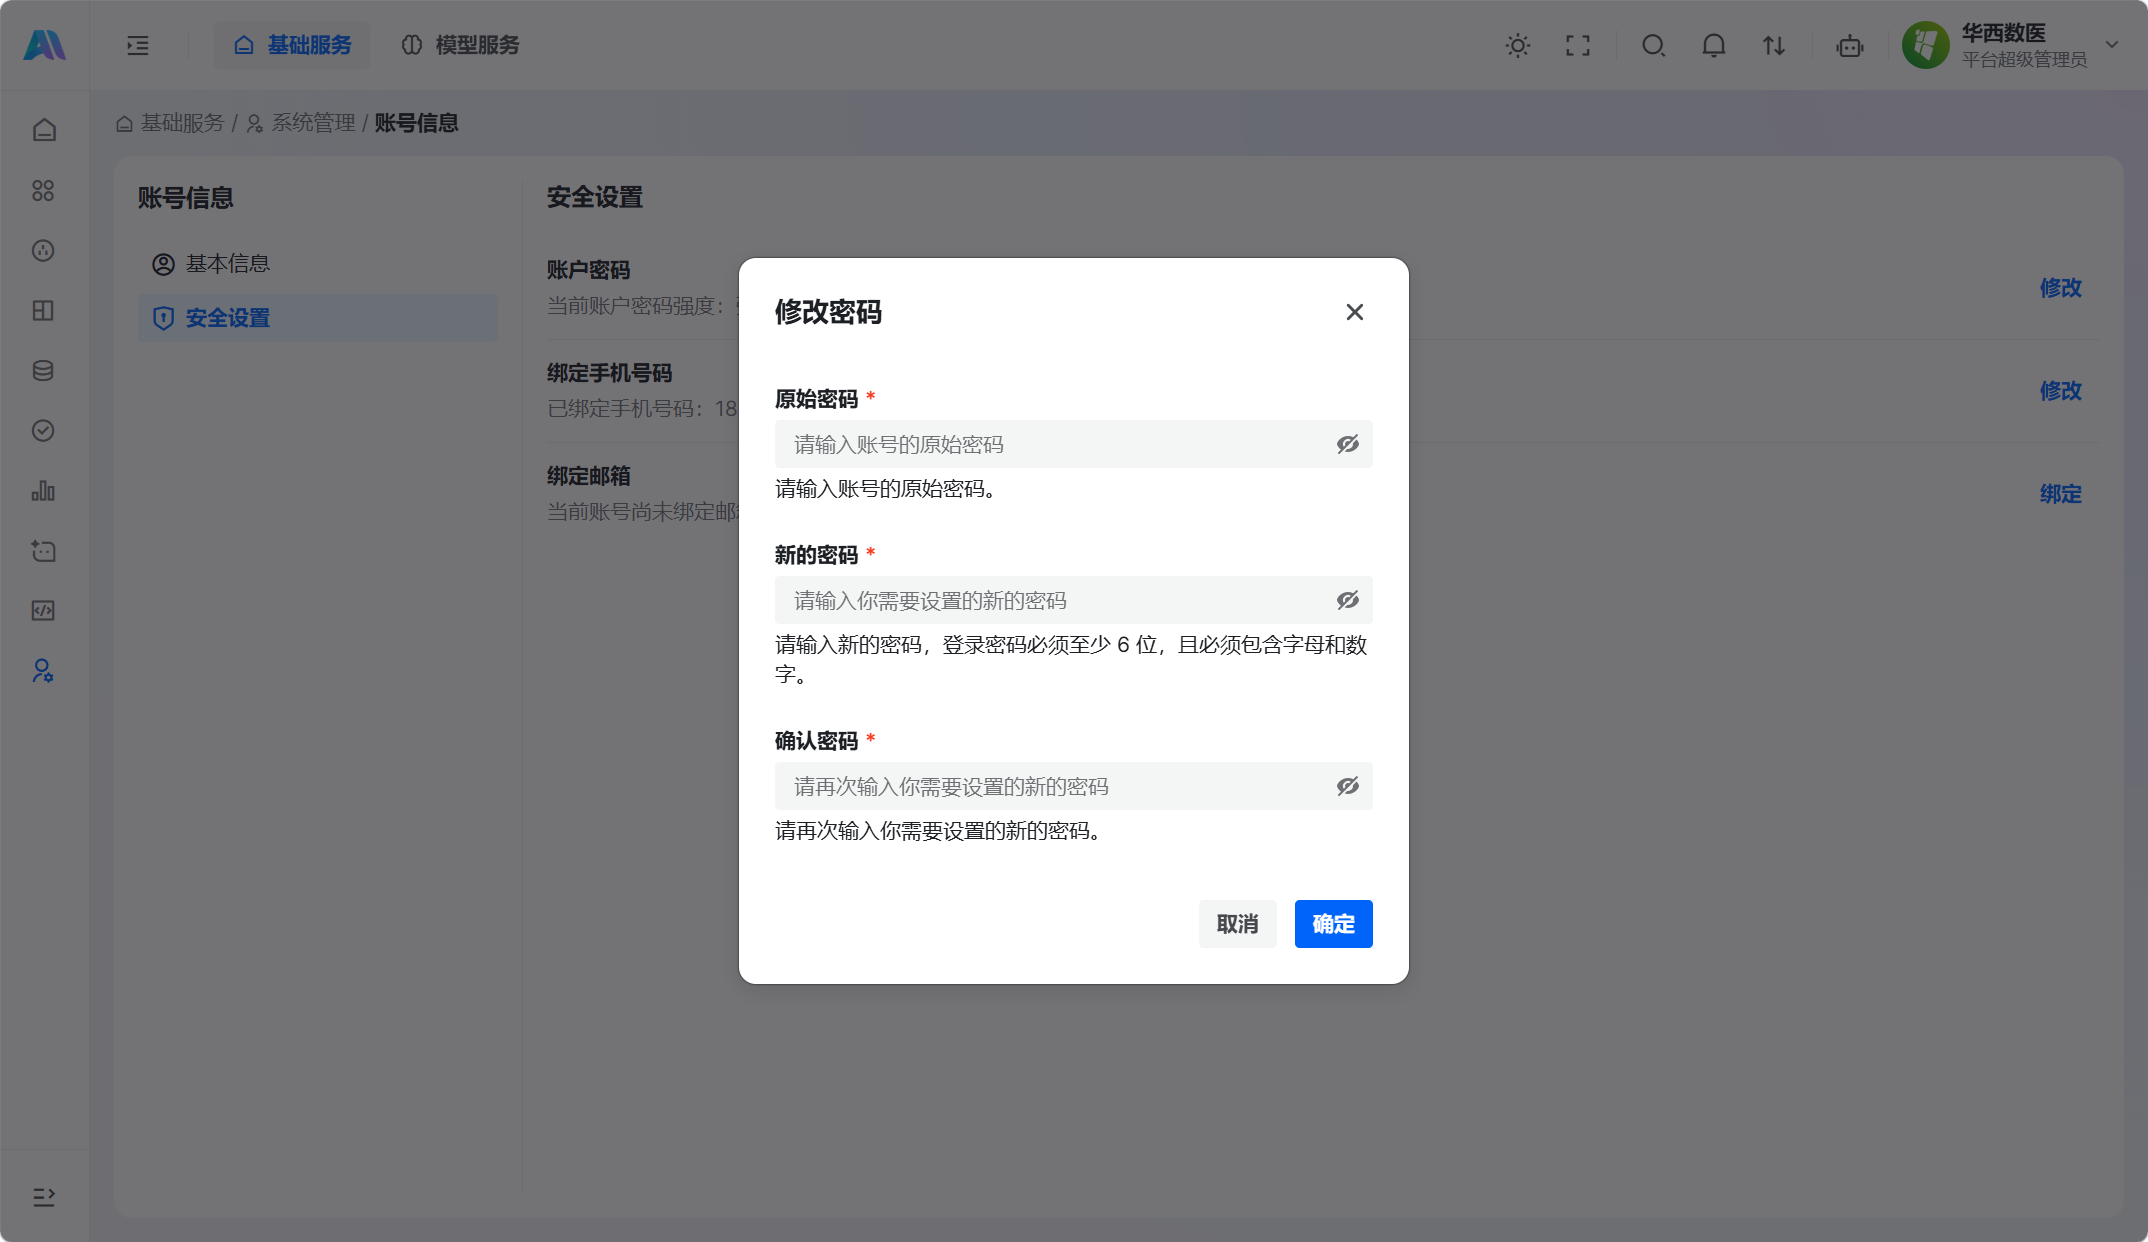This screenshot has width=2148, height=1242.
Task: Open the sparkle box sidebar icon
Action: (x=43, y=550)
